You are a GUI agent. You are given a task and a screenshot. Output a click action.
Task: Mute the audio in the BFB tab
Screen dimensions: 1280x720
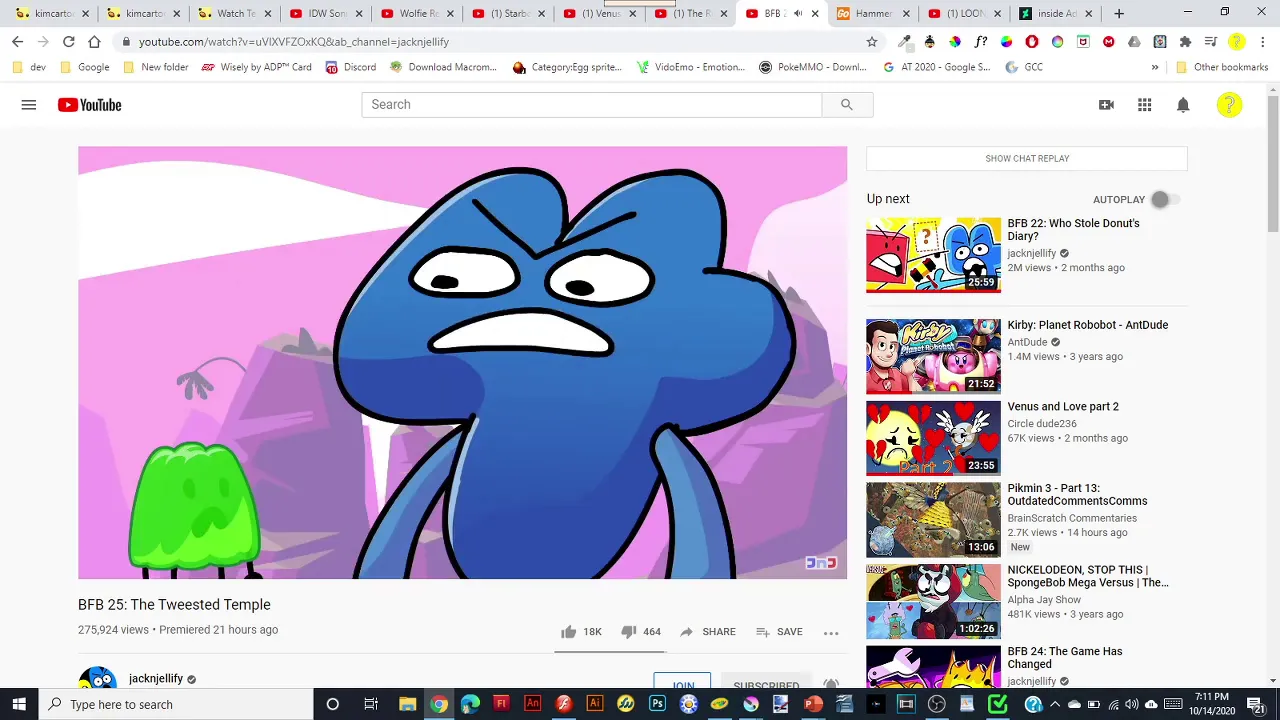click(798, 13)
